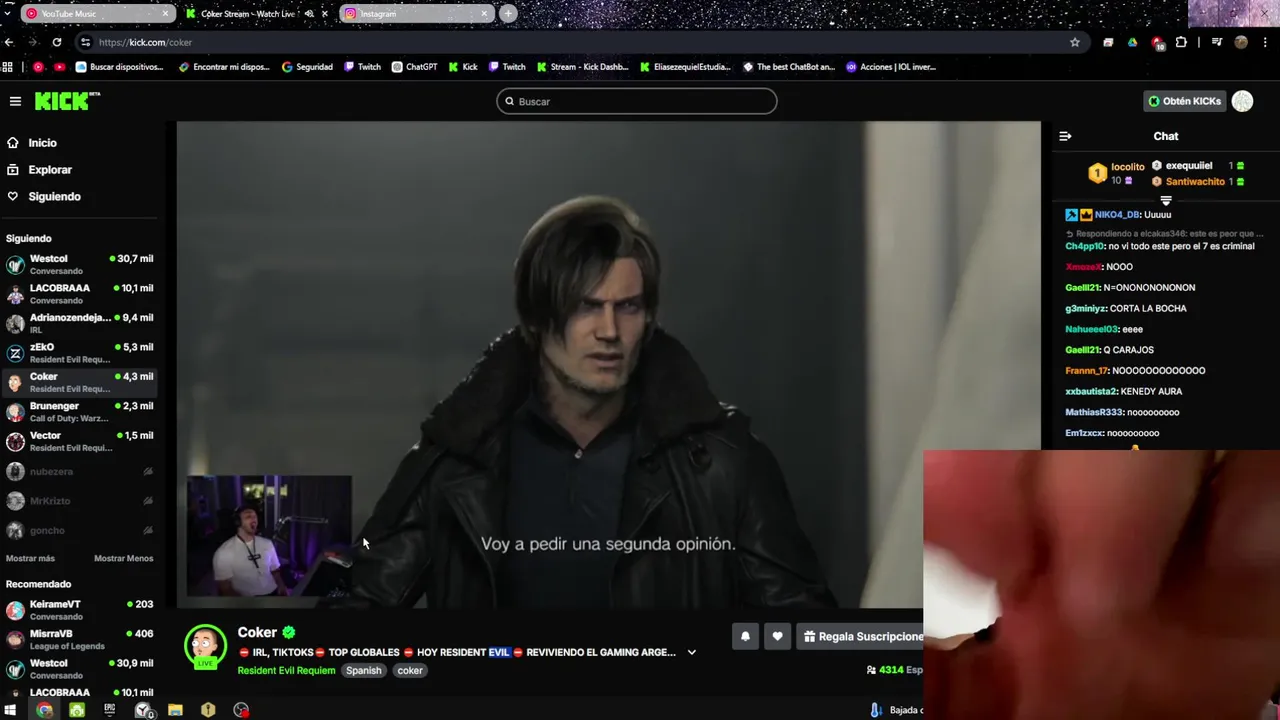
Task: Reload the page
Action: pyautogui.click(x=57, y=42)
